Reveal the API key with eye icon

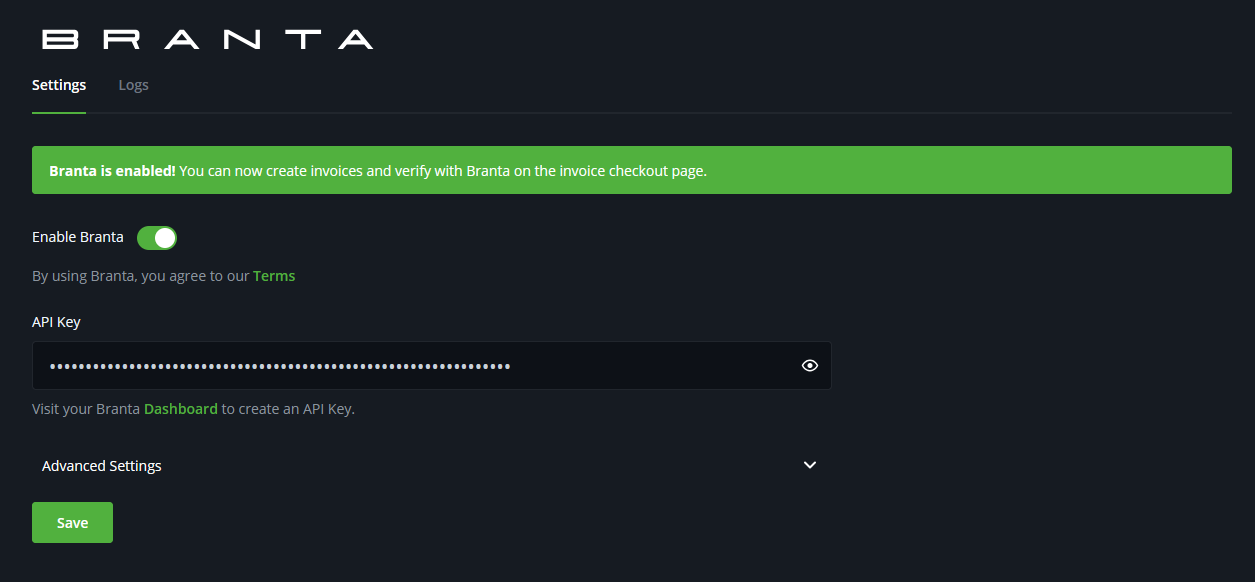click(x=810, y=366)
